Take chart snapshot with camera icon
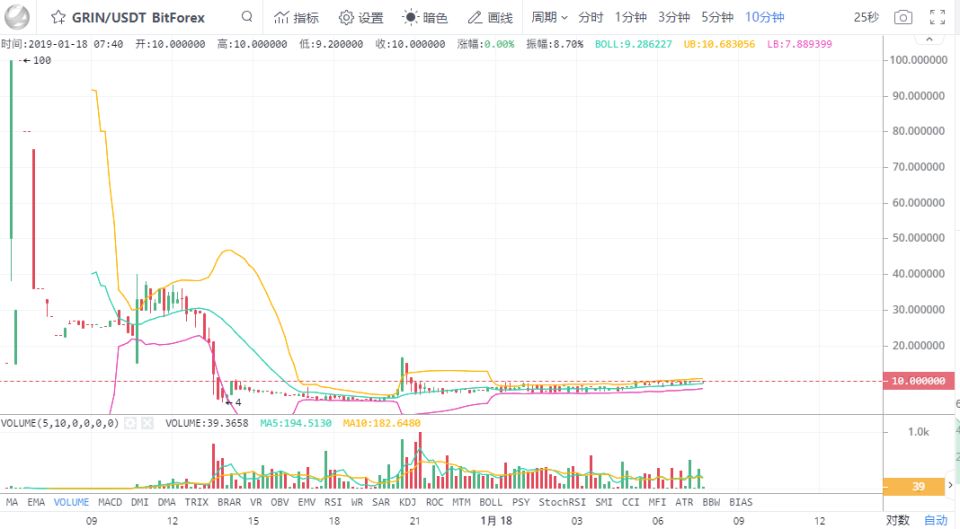The height and width of the screenshot is (529, 960). point(903,17)
